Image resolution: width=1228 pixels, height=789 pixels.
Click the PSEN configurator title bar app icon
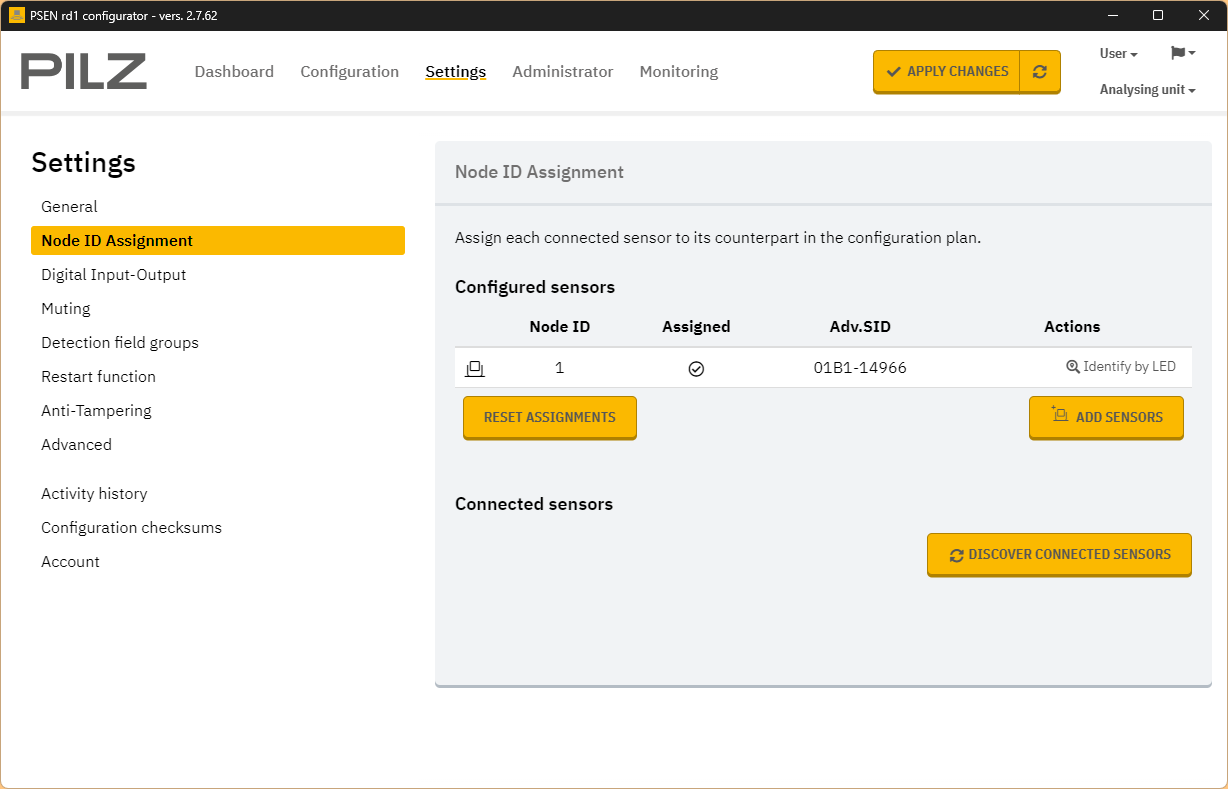click(17, 15)
